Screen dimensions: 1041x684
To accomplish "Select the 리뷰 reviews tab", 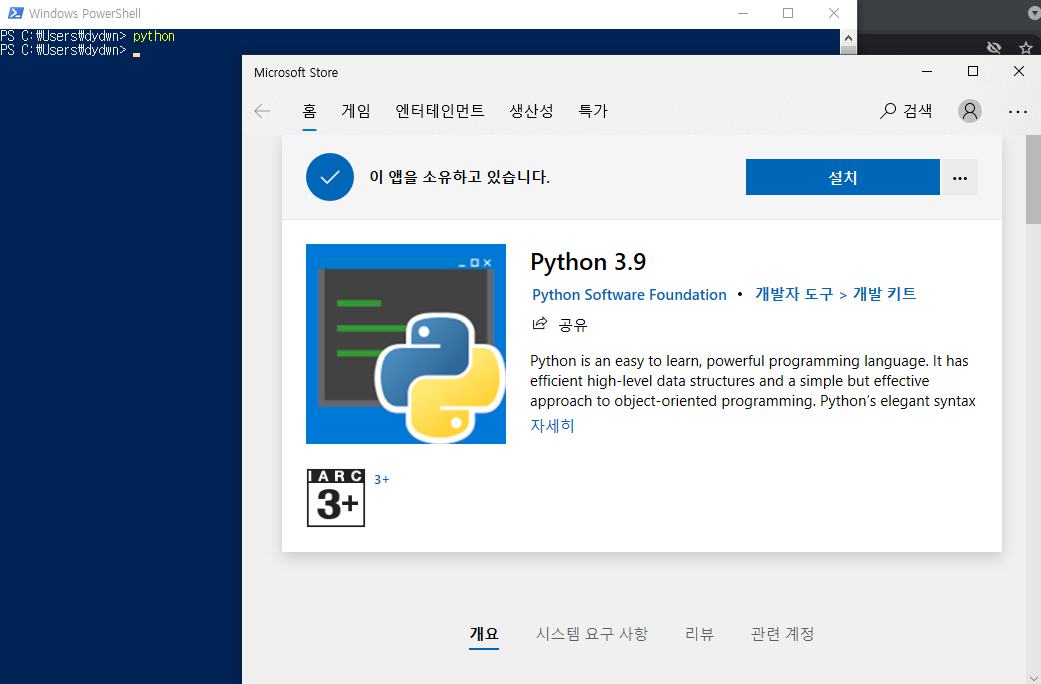I will pos(699,634).
